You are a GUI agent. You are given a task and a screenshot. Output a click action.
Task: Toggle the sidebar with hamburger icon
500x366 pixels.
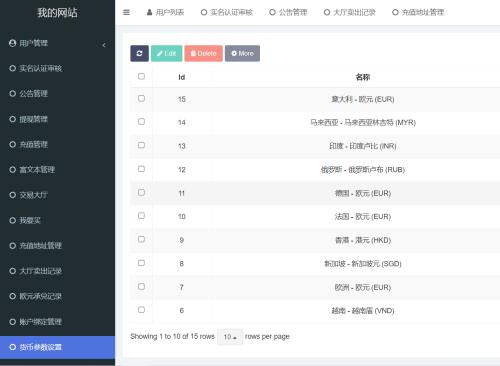126,12
